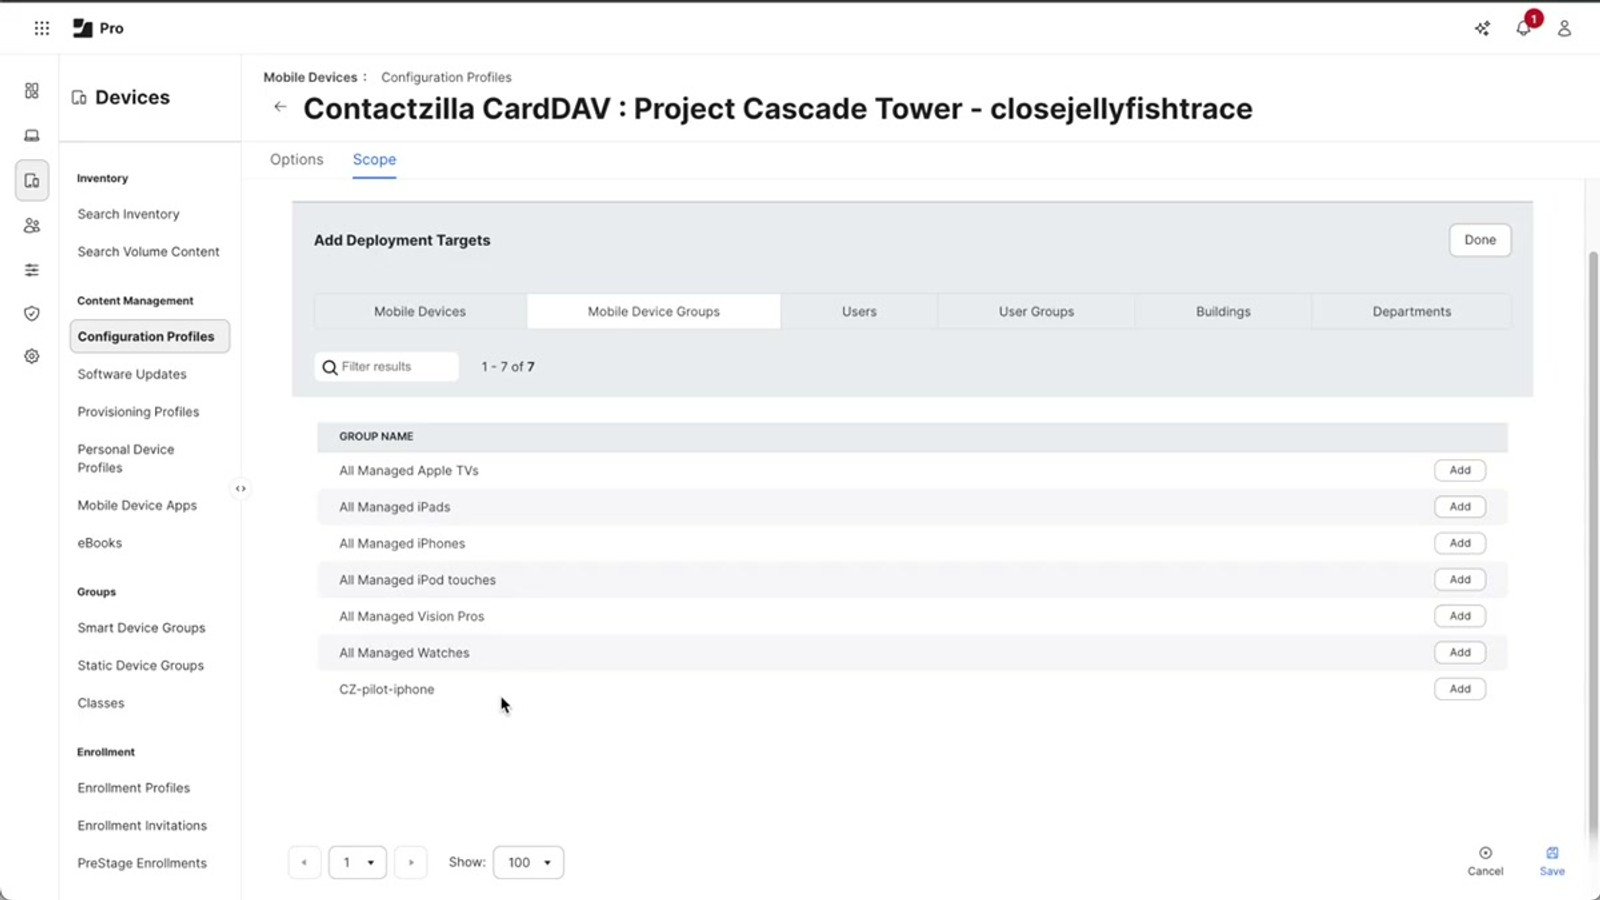Select the User Groups tab
The width and height of the screenshot is (1600, 900).
click(1036, 312)
